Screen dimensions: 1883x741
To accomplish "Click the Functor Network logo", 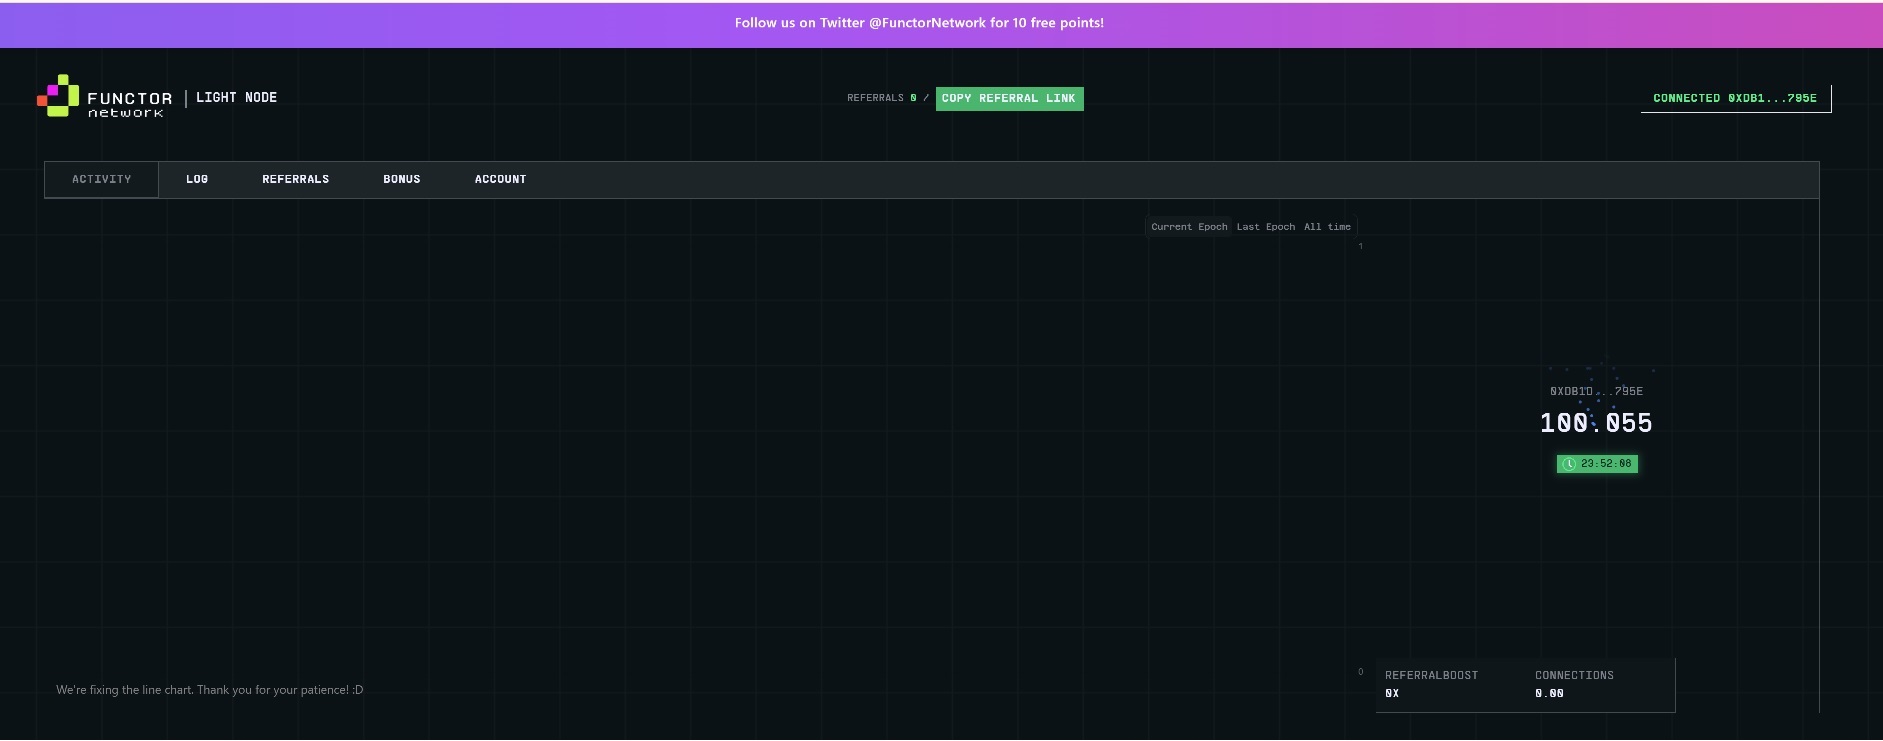I will pos(105,97).
